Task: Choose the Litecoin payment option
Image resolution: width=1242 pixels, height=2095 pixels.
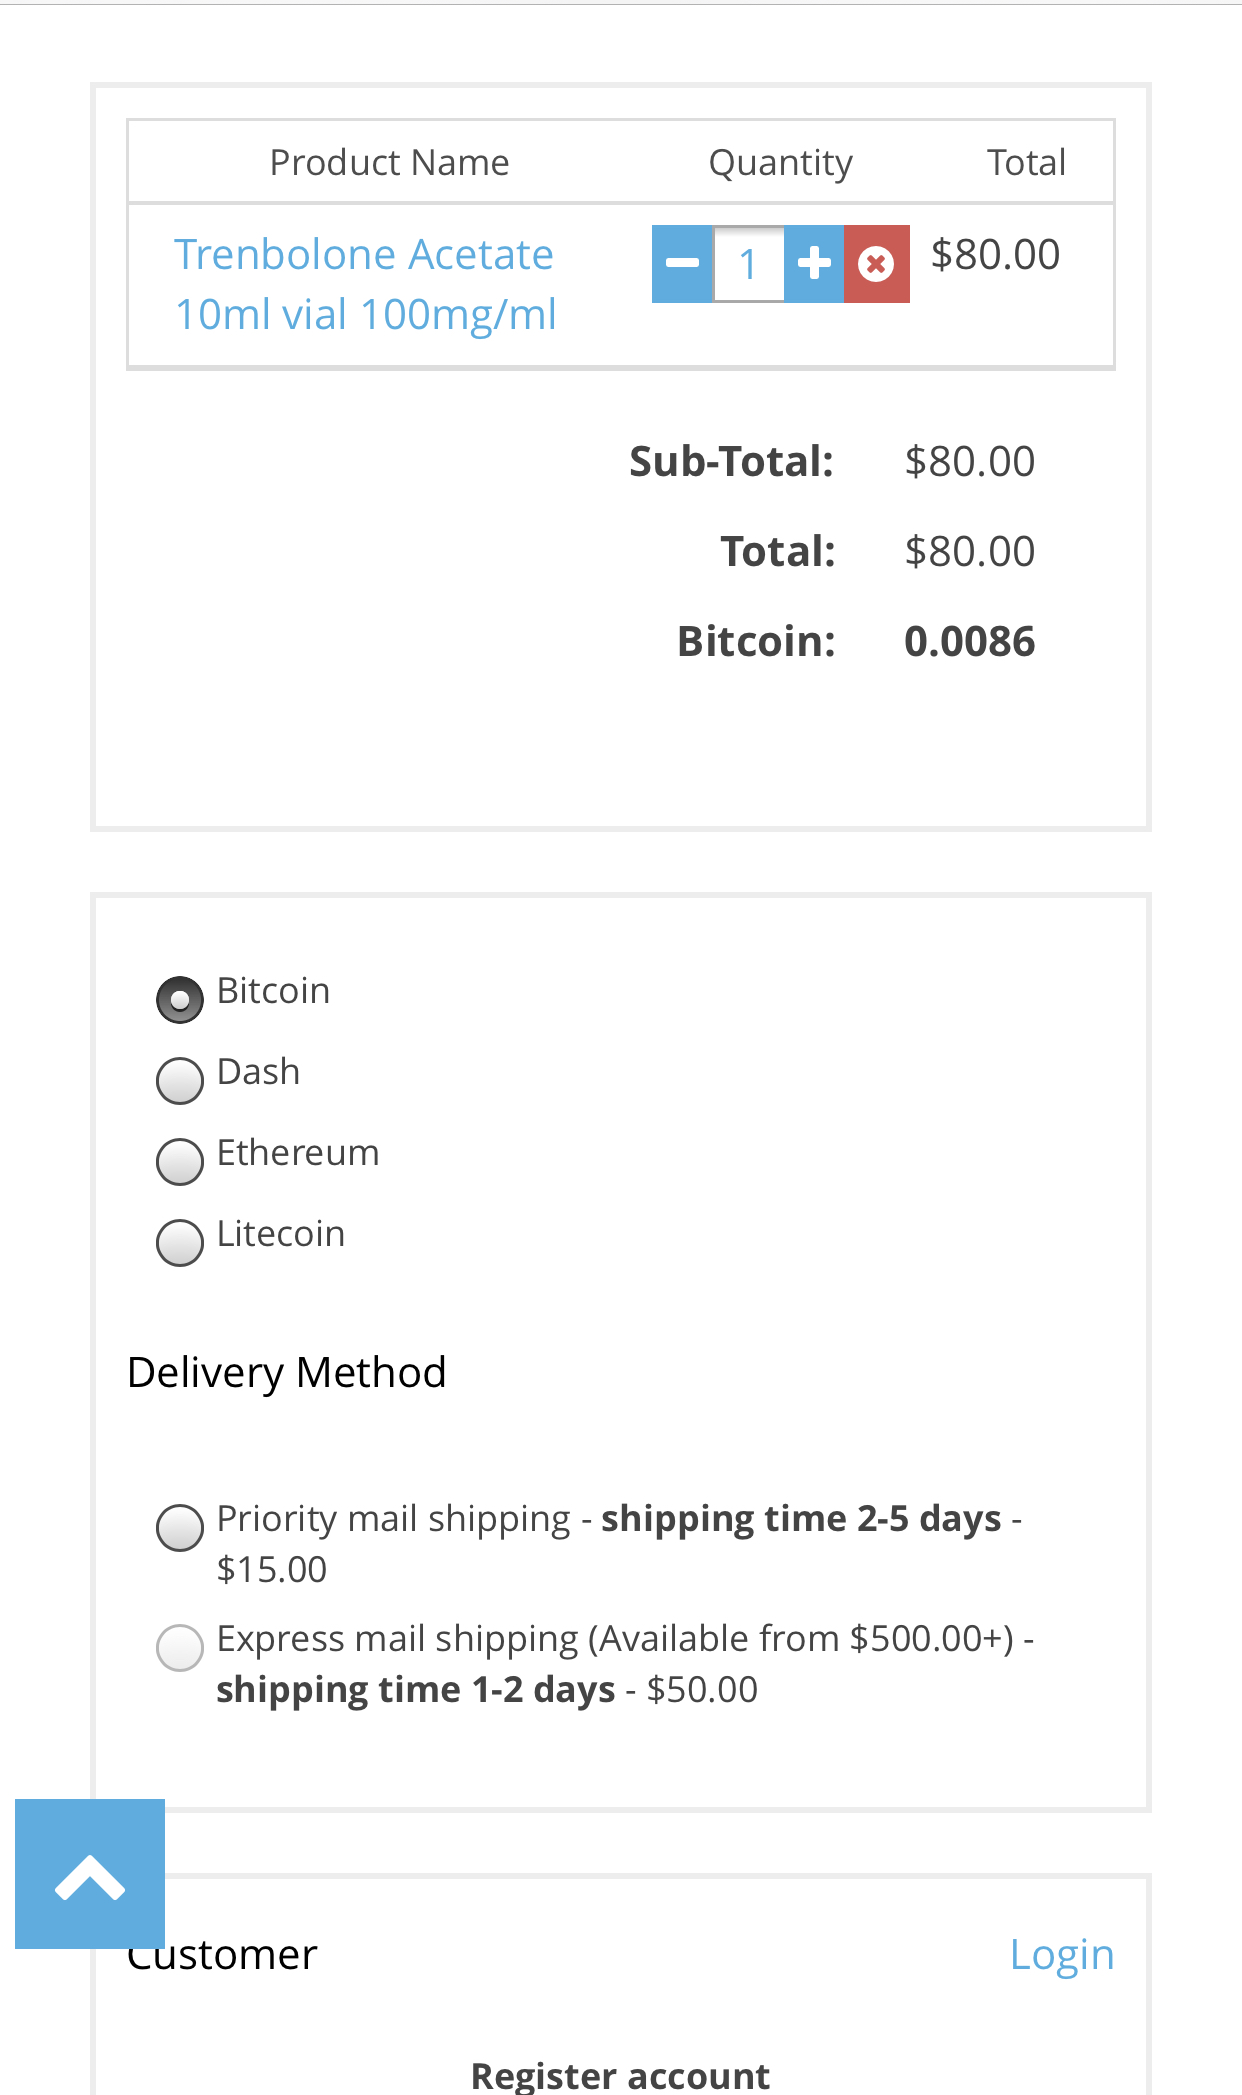Action: point(180,1242)
